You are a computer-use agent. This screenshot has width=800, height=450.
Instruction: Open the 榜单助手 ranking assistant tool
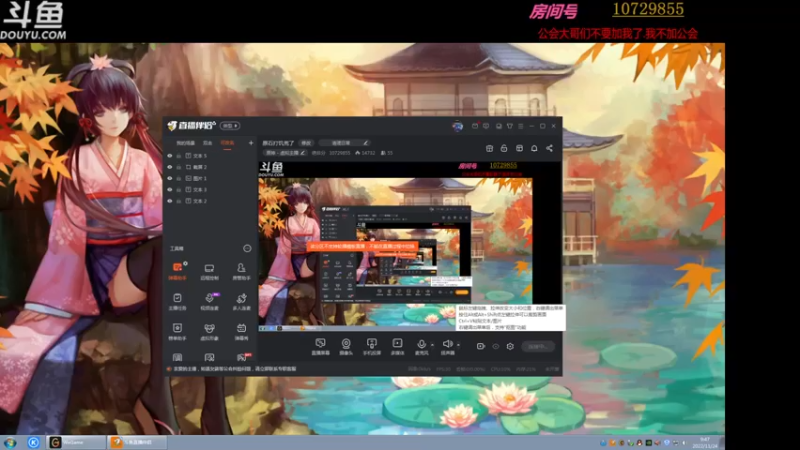(178, 332)
